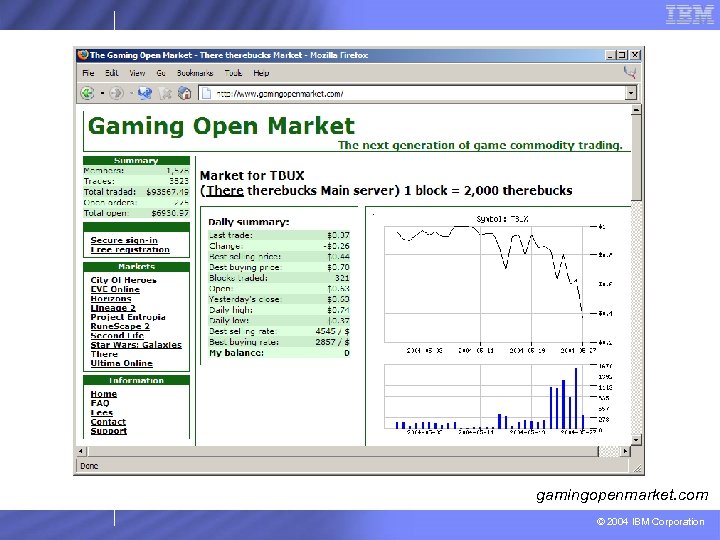Viewport: 720px width, 540px height.
Task: Click the Best buying rate 2857 row
Action: 279,342
